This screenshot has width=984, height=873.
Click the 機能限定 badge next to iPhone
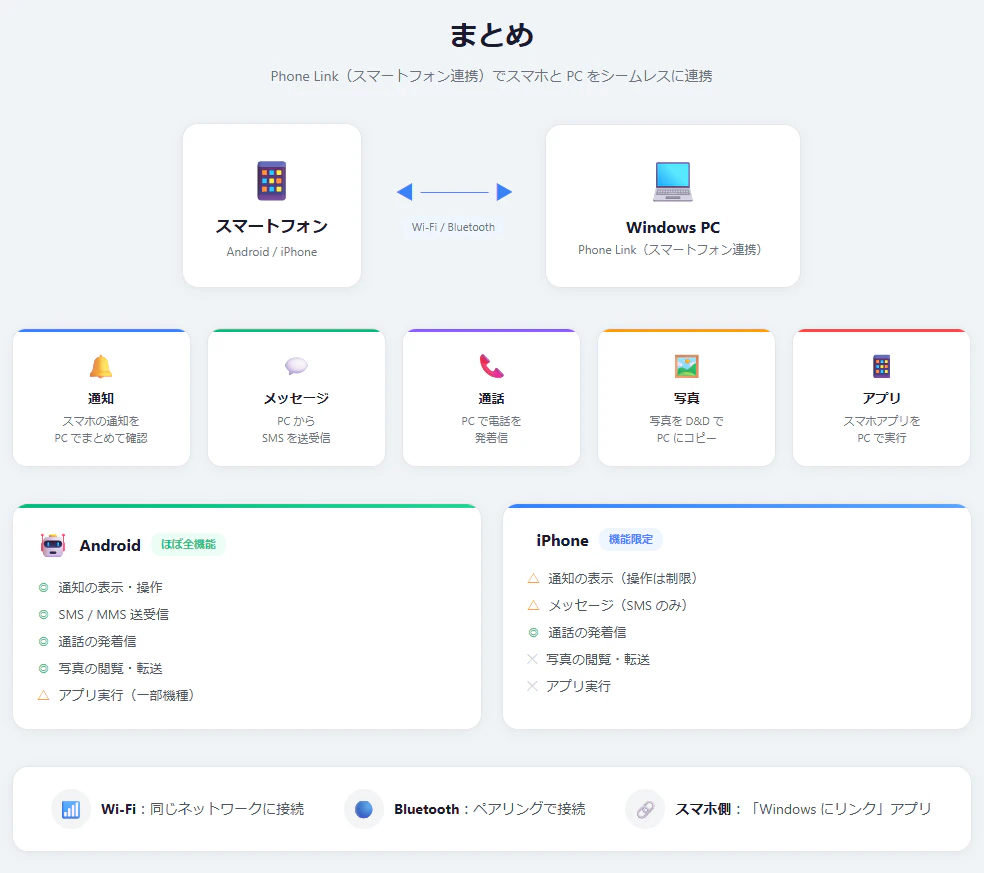[631, 539]
